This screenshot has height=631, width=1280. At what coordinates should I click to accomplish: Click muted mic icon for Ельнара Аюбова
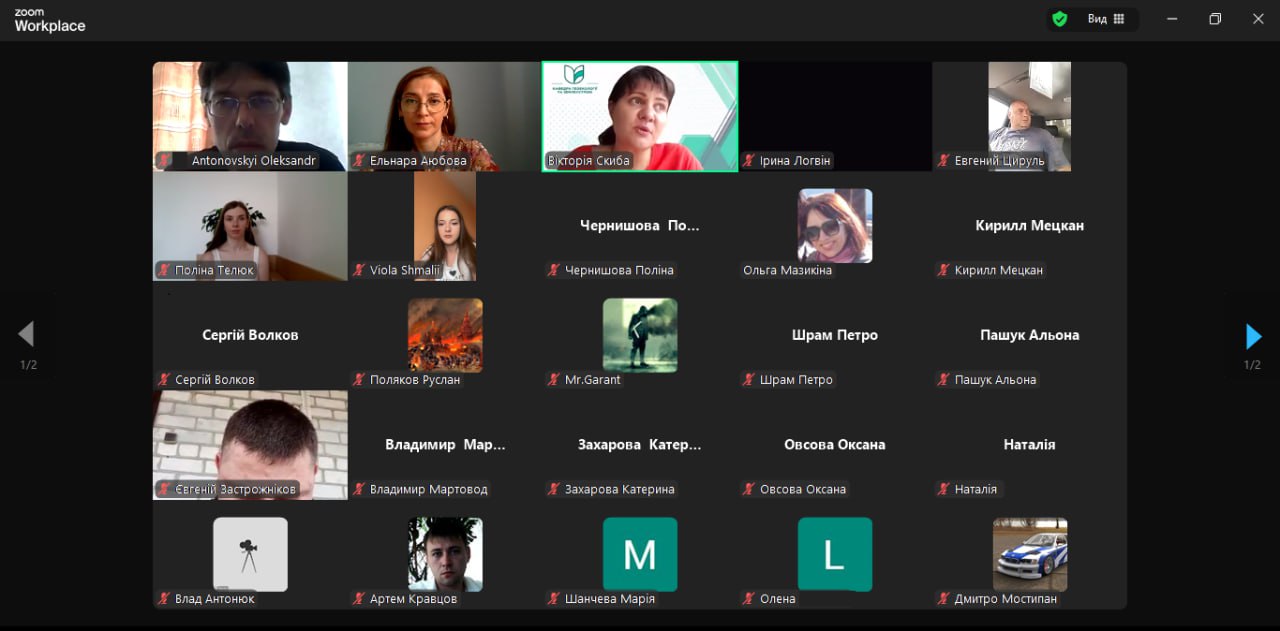(x=359, y=160)
